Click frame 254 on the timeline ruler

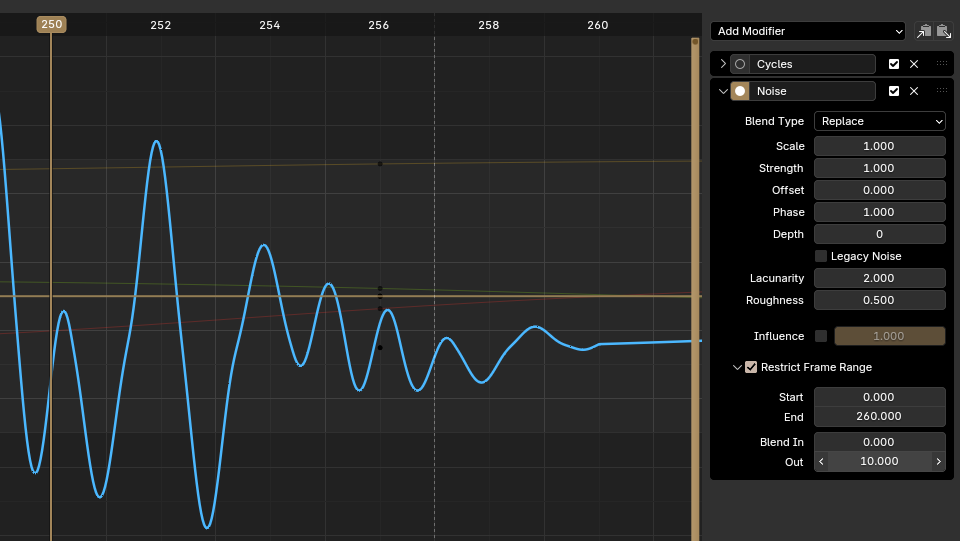point(269,25)
